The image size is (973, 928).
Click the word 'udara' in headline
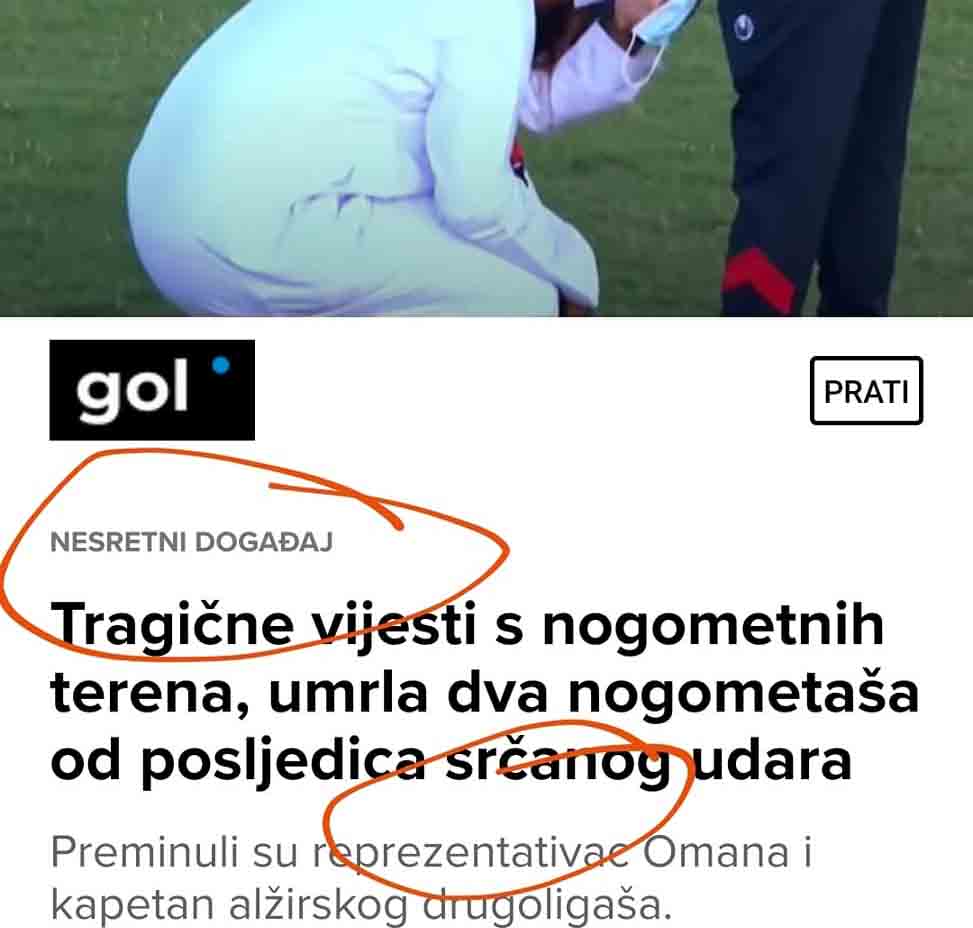[x=771, y=762]
